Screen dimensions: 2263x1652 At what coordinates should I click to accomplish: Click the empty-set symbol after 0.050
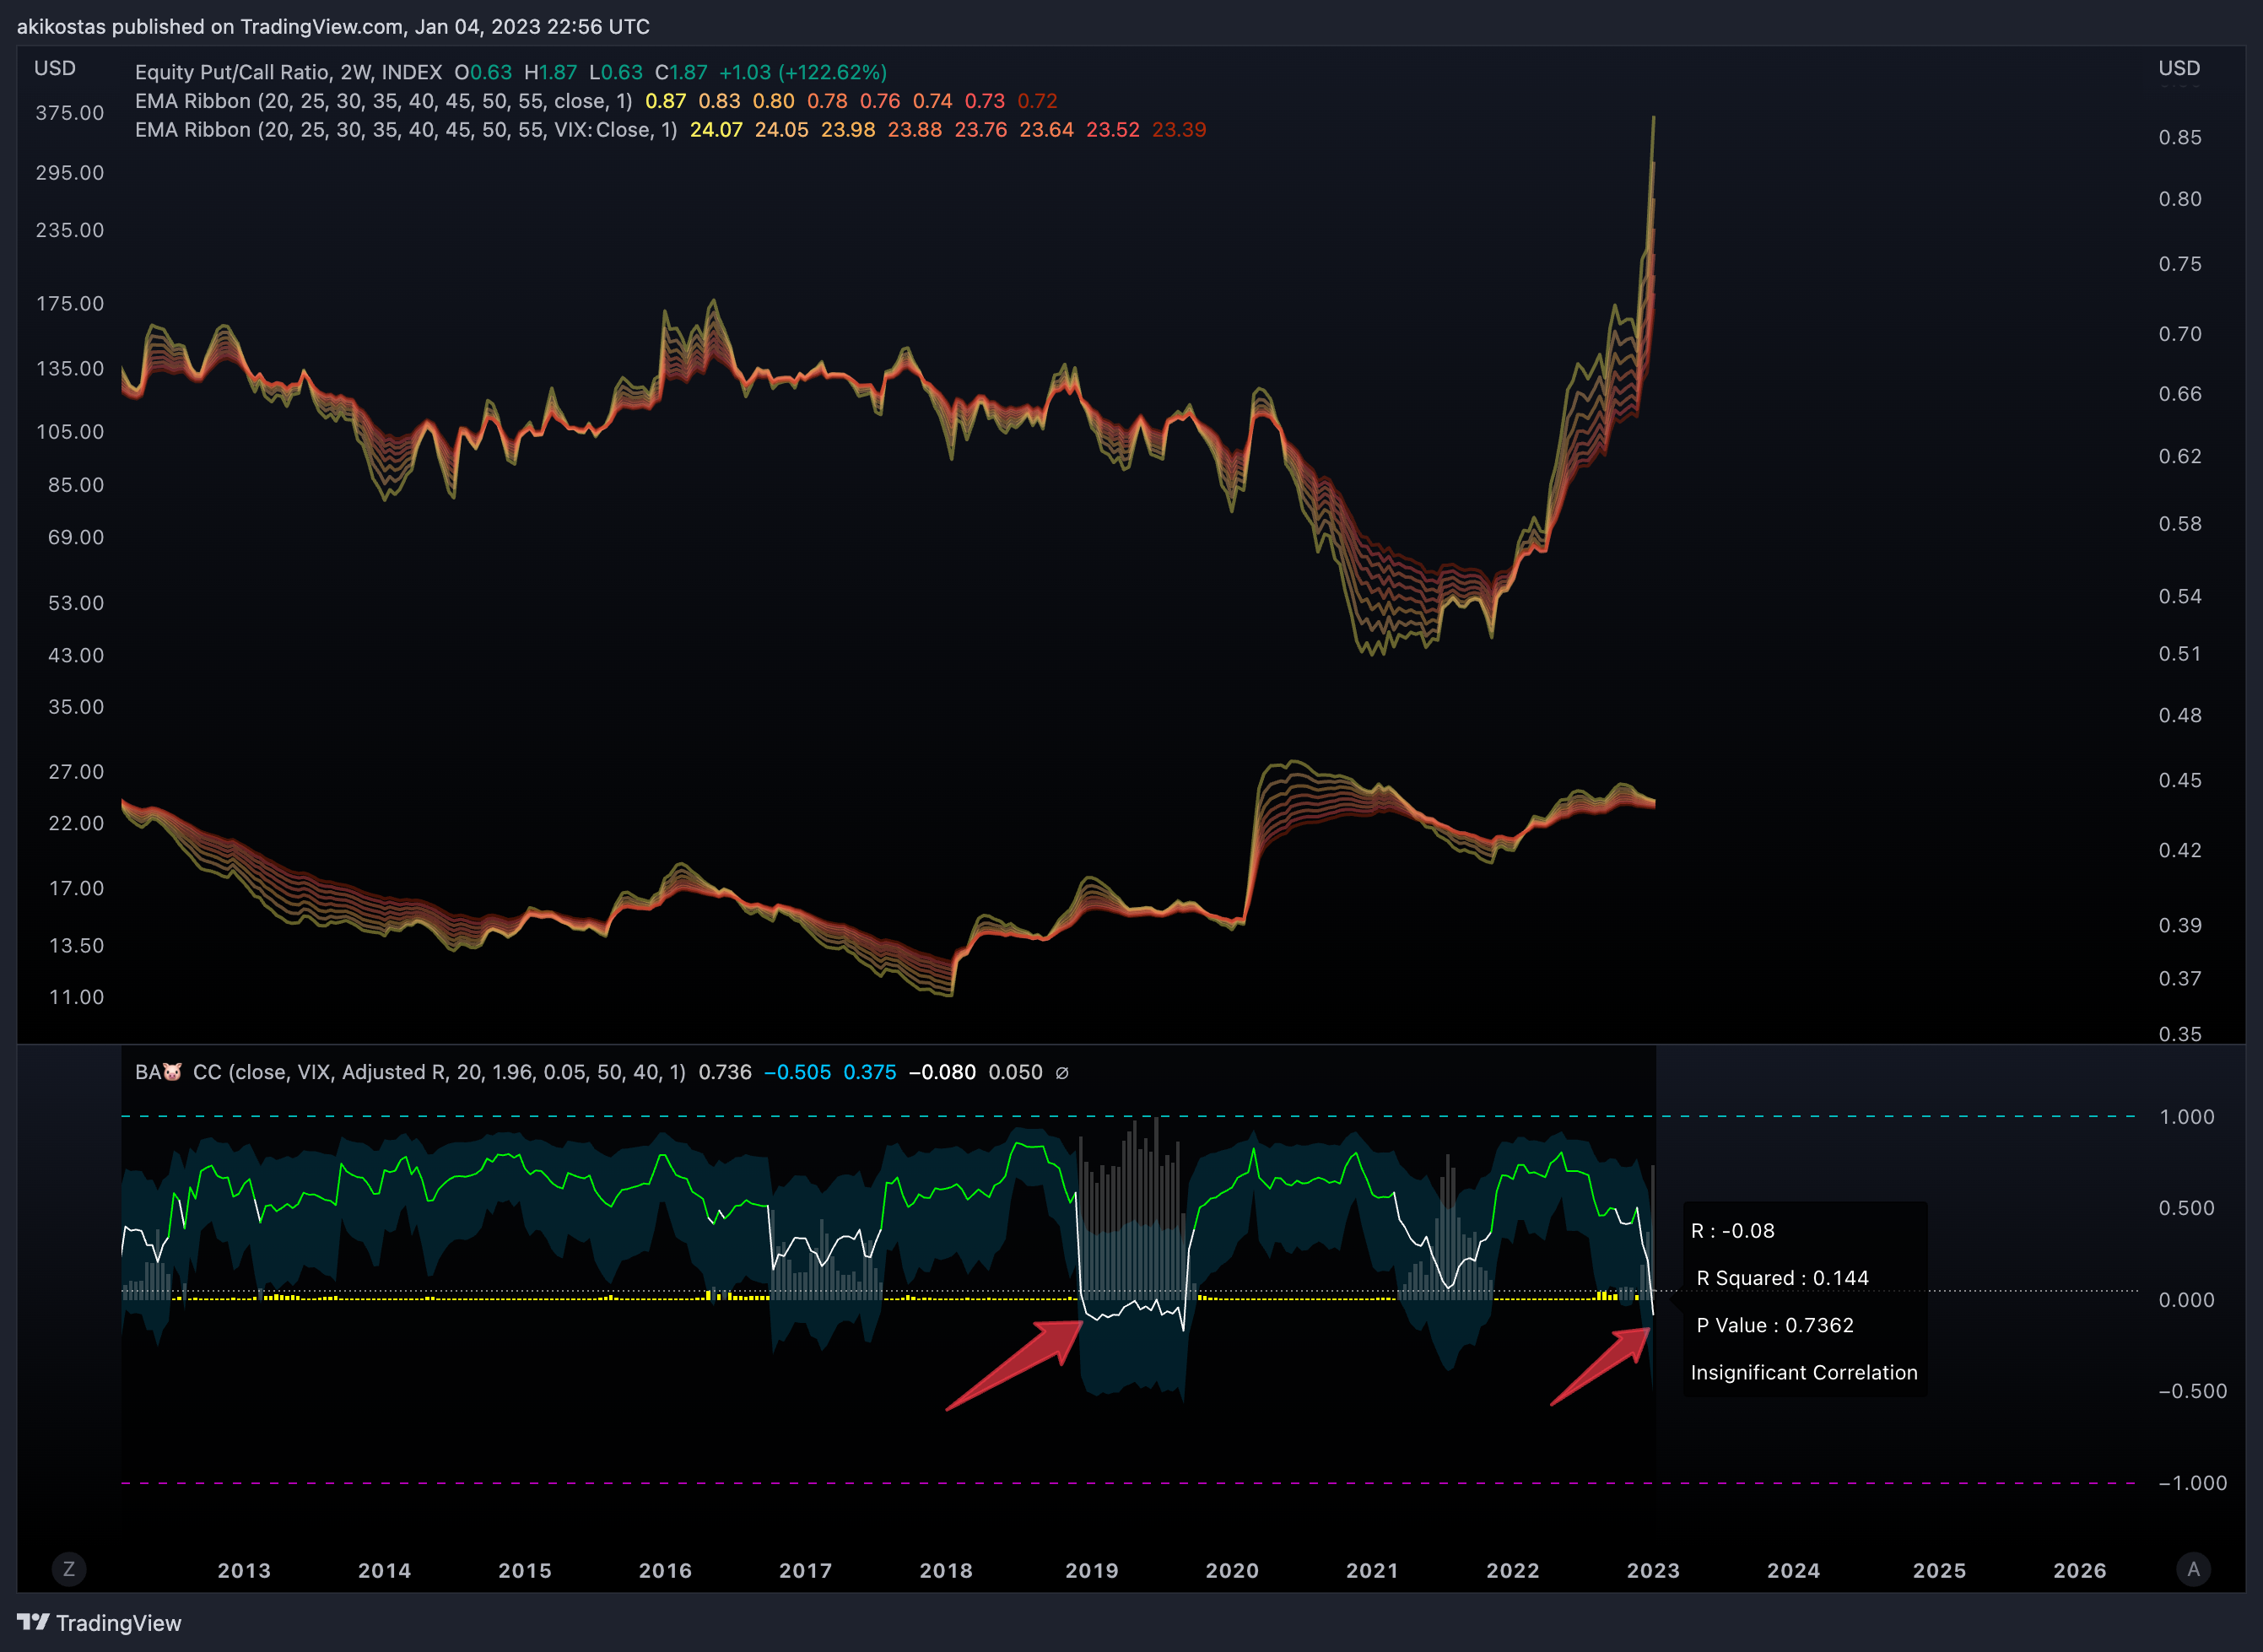tap(1062, 1073)
